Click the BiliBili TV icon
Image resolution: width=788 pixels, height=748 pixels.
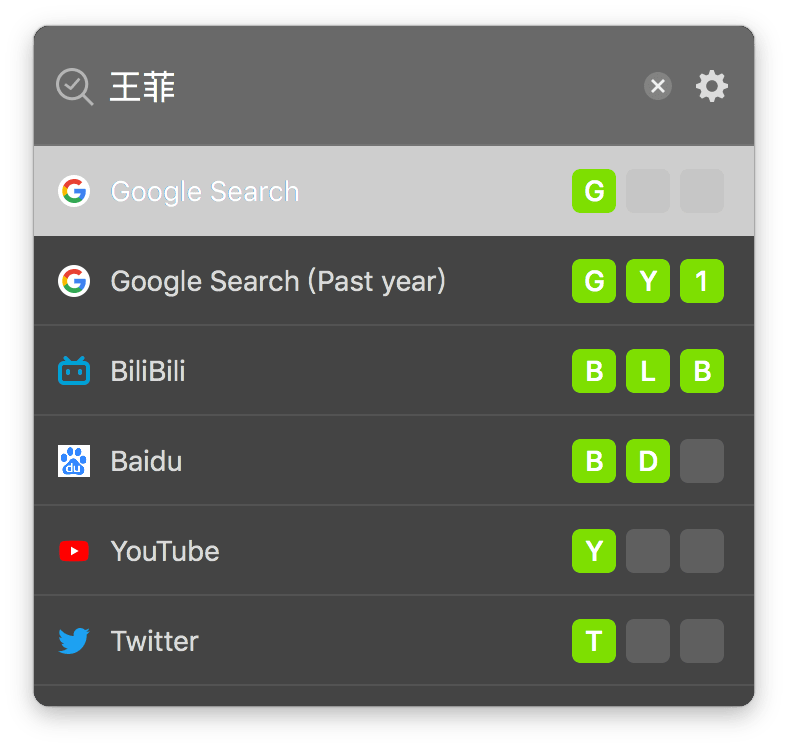[74, 371]
